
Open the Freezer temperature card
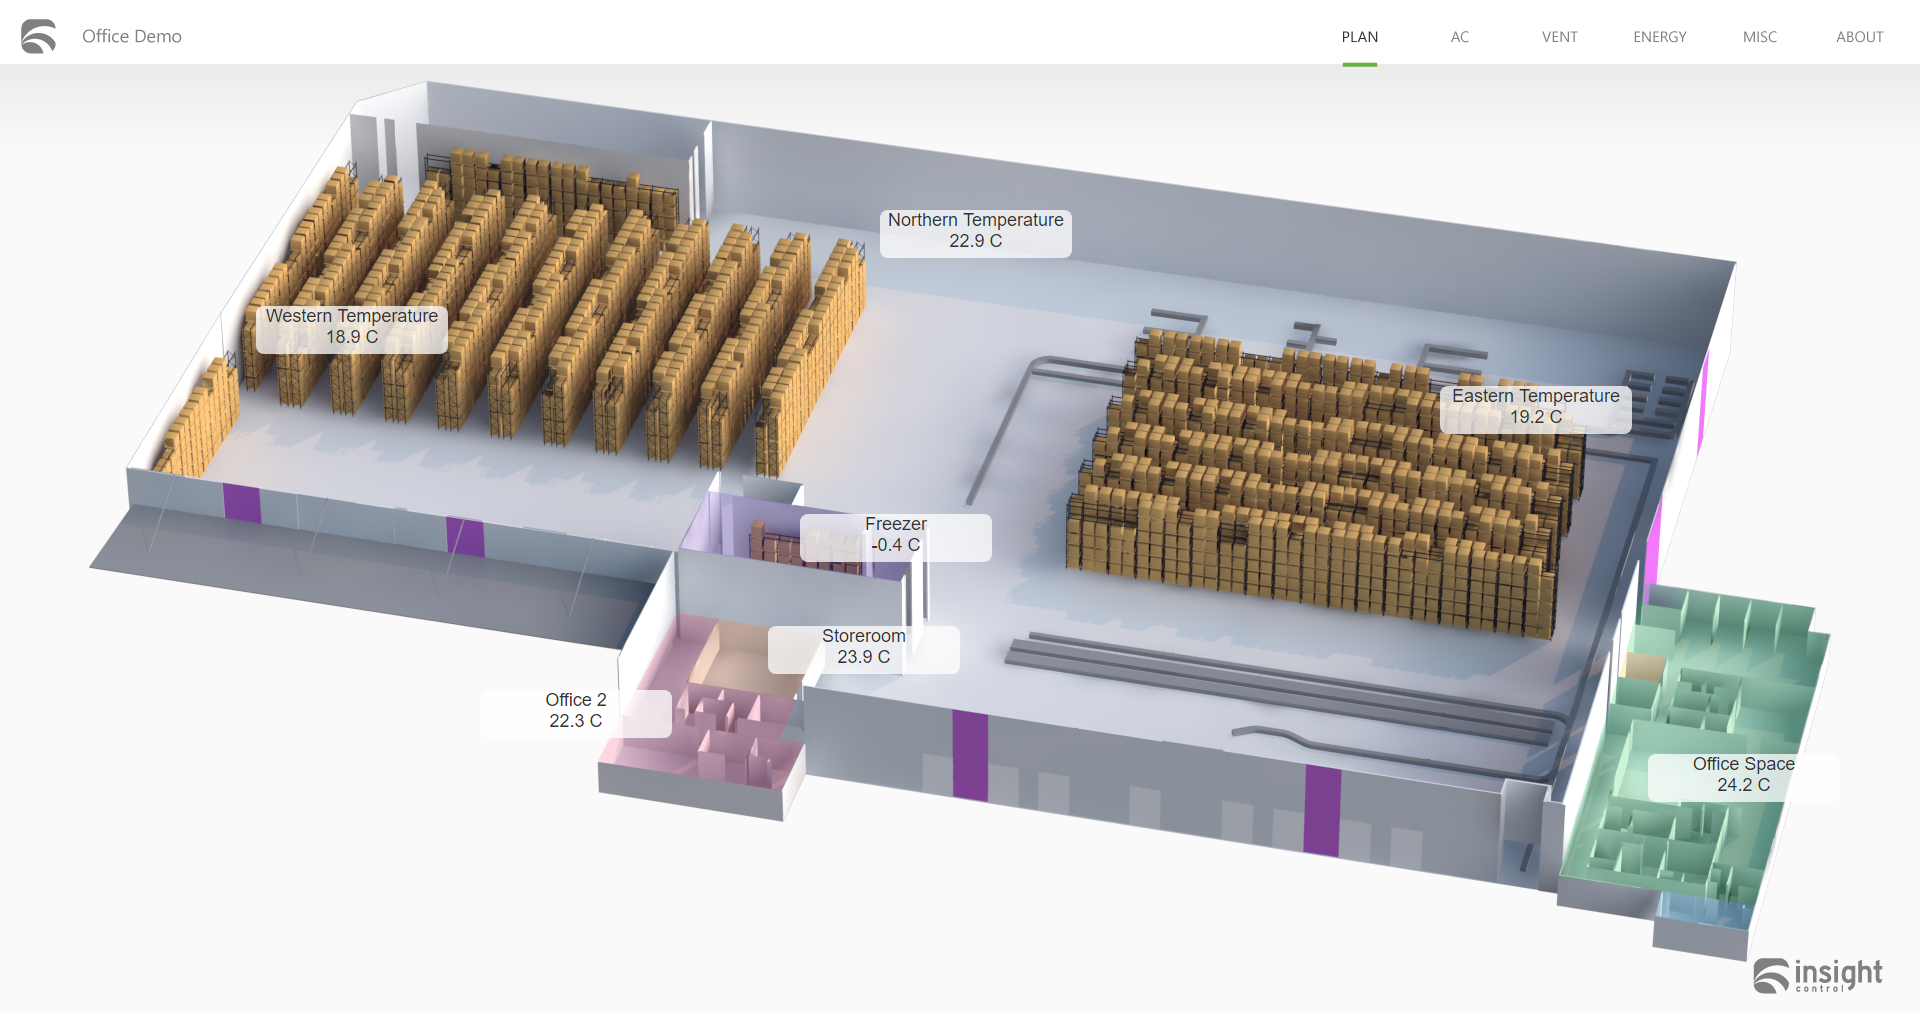(x=895, y=535)
